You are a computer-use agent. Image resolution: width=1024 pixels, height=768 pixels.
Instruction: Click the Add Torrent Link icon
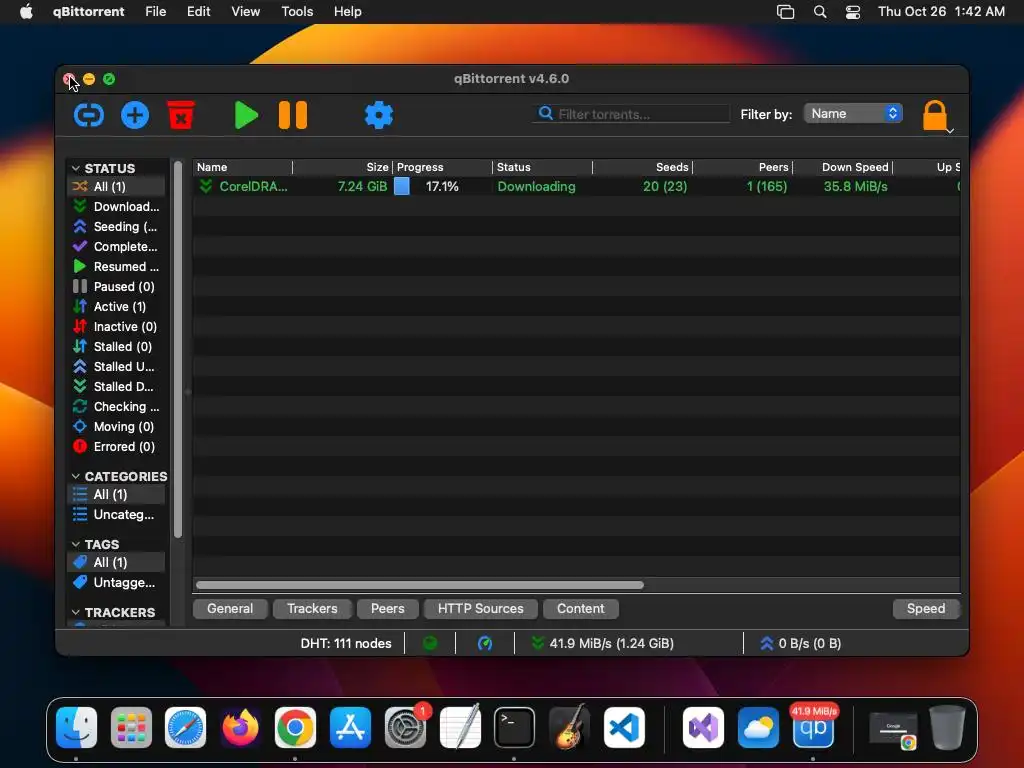tap(89, 116)
